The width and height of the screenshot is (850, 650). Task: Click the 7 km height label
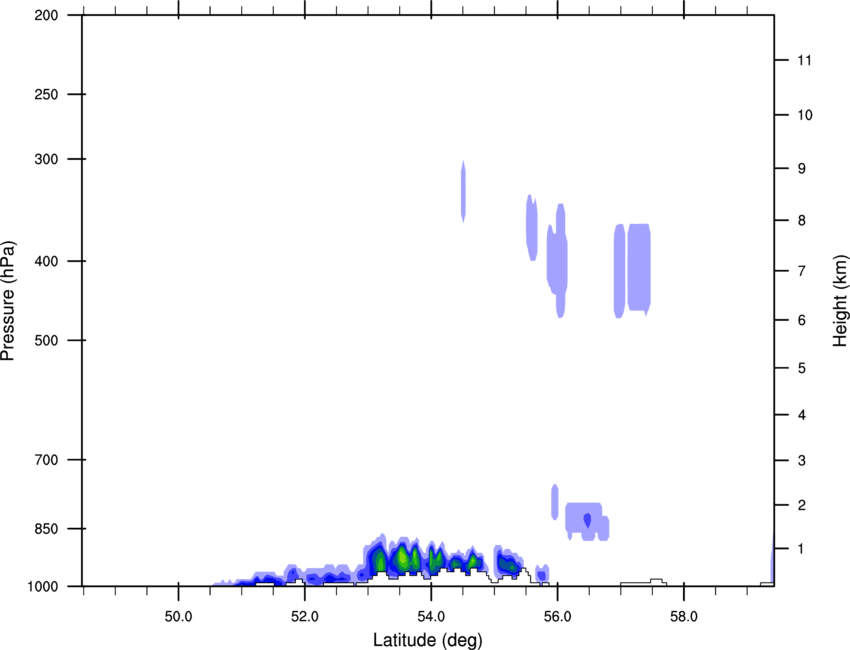click(x=802, y=271)
